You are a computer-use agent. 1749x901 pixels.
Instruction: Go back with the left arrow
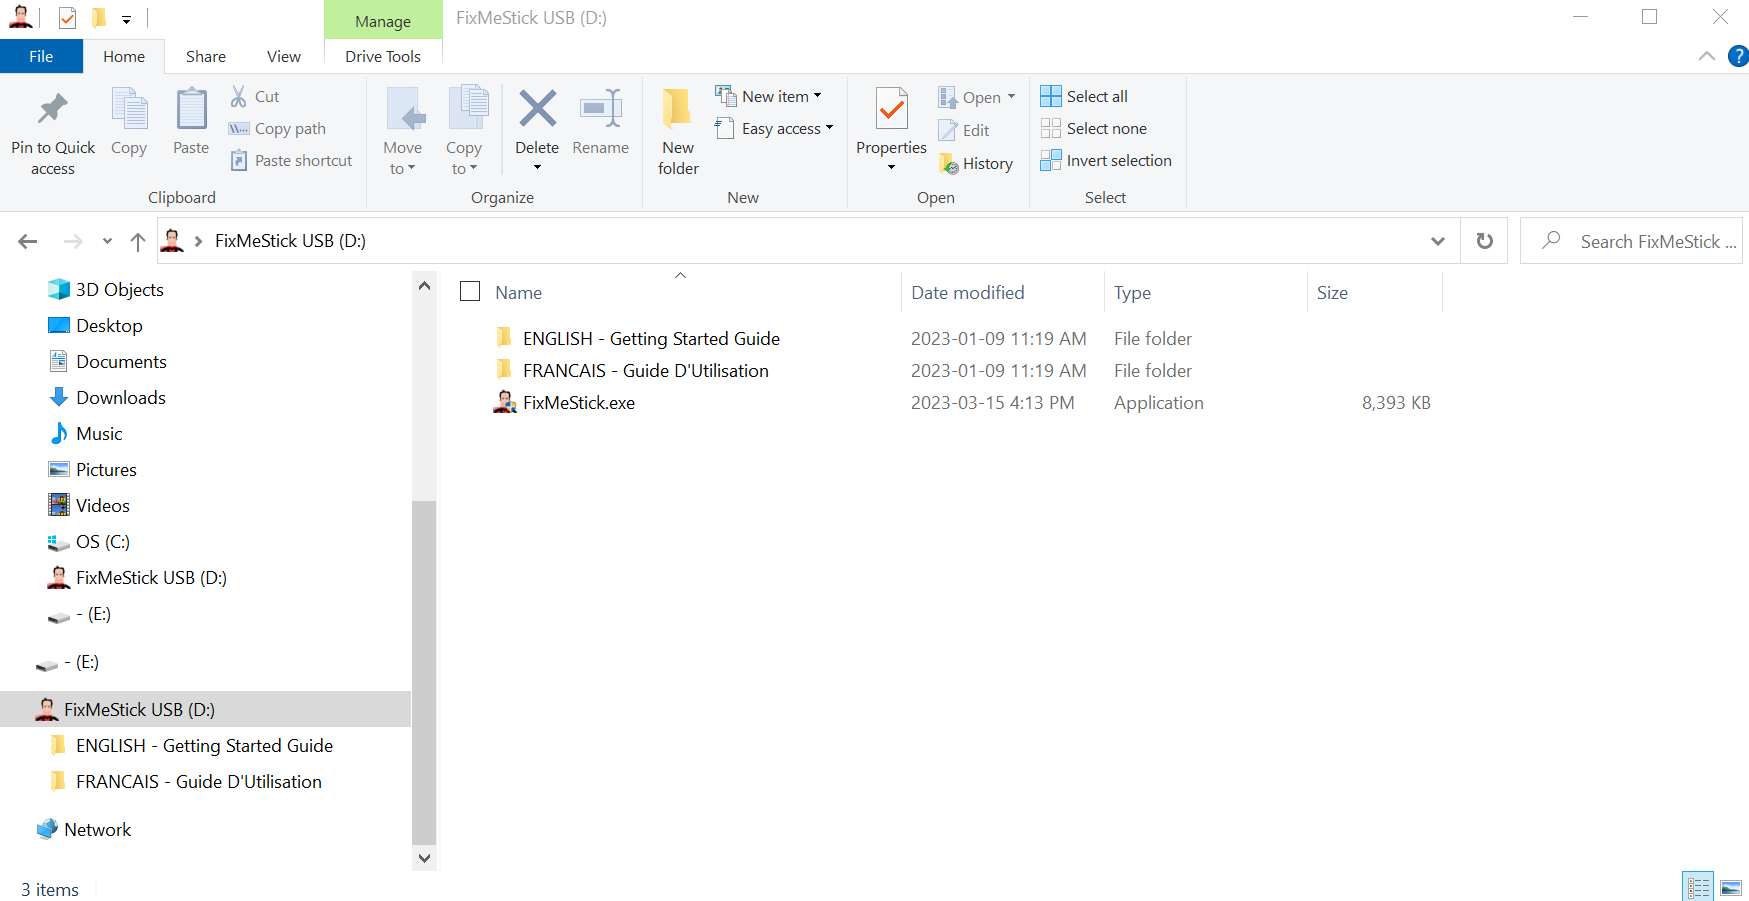[28, 241]
